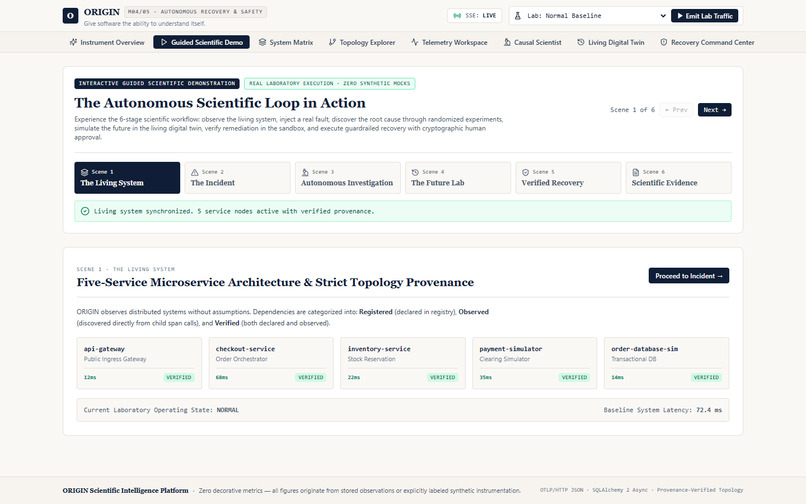Click the payment-simulator VERIFIED badge

pyautogui.click(x=574, y=377)
